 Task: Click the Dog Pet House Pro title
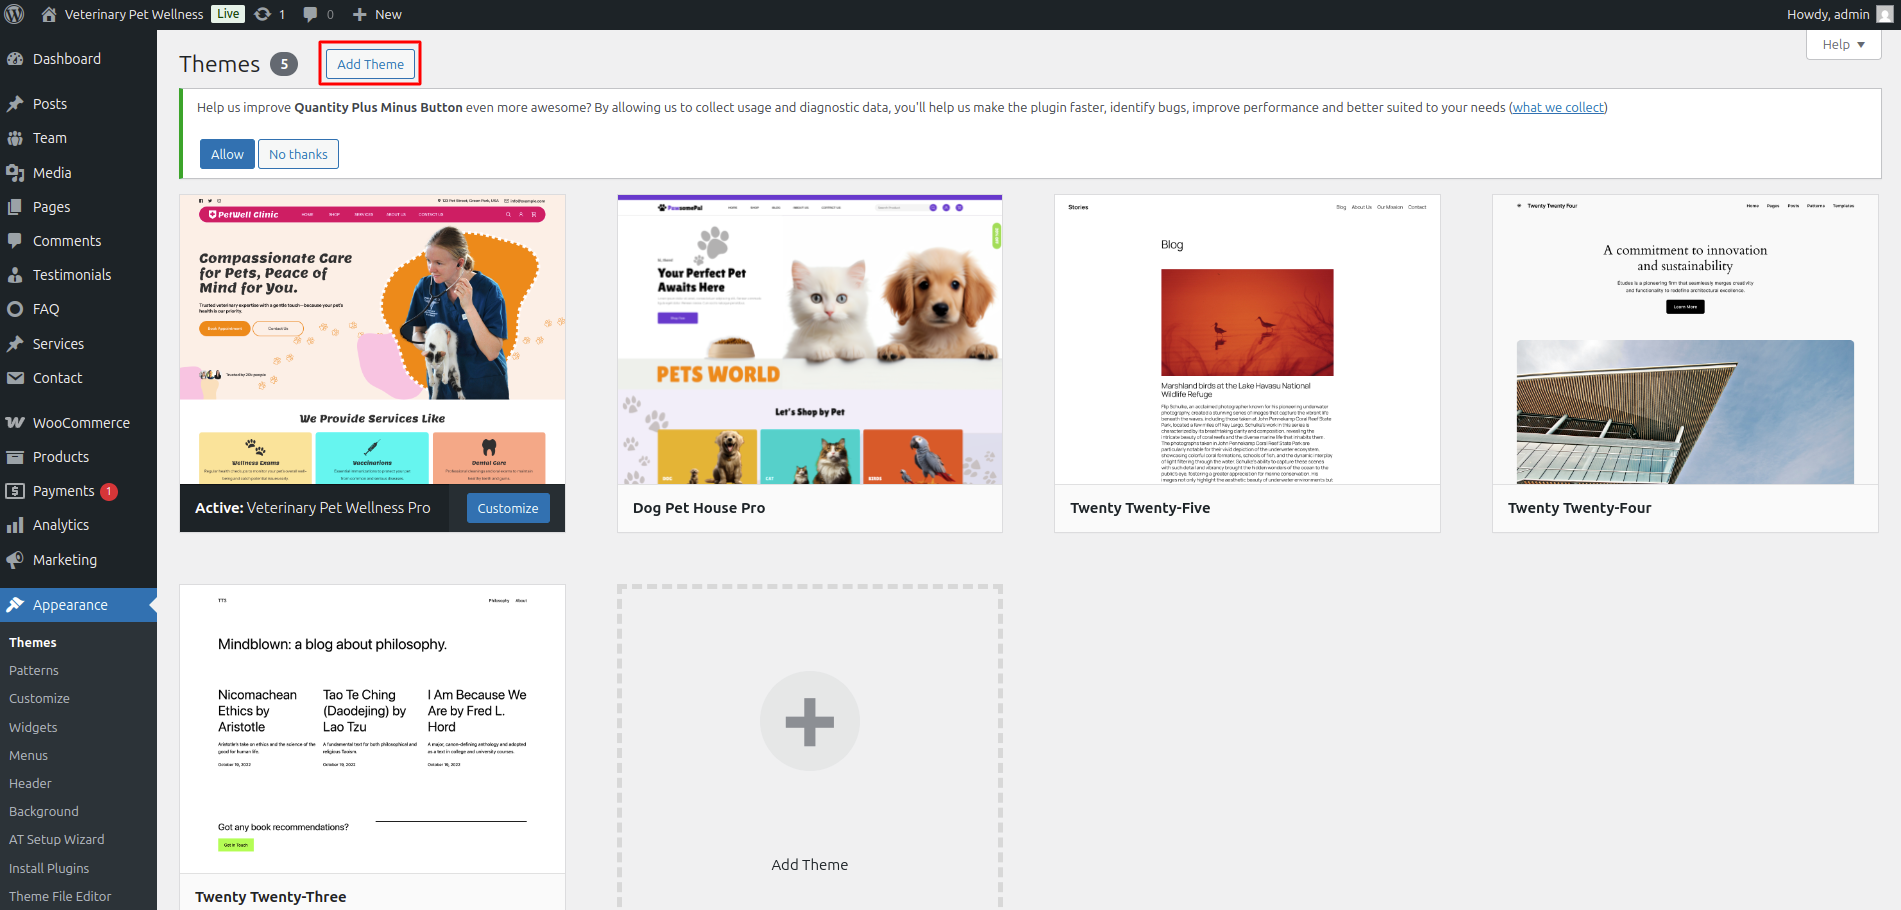(699, 508)
